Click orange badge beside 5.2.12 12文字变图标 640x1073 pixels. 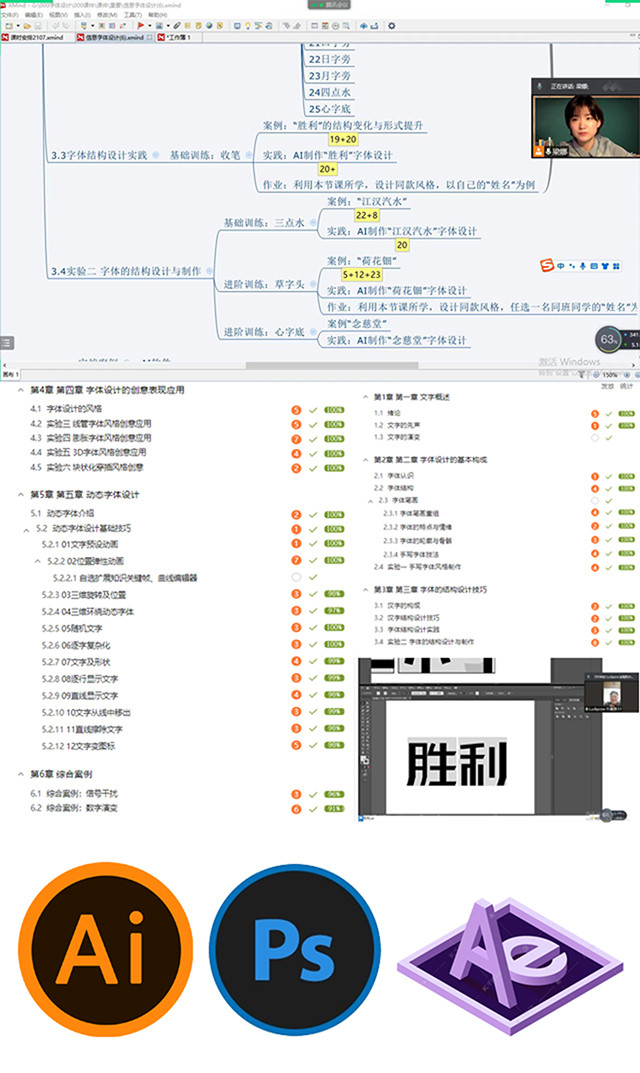(296, 745)
